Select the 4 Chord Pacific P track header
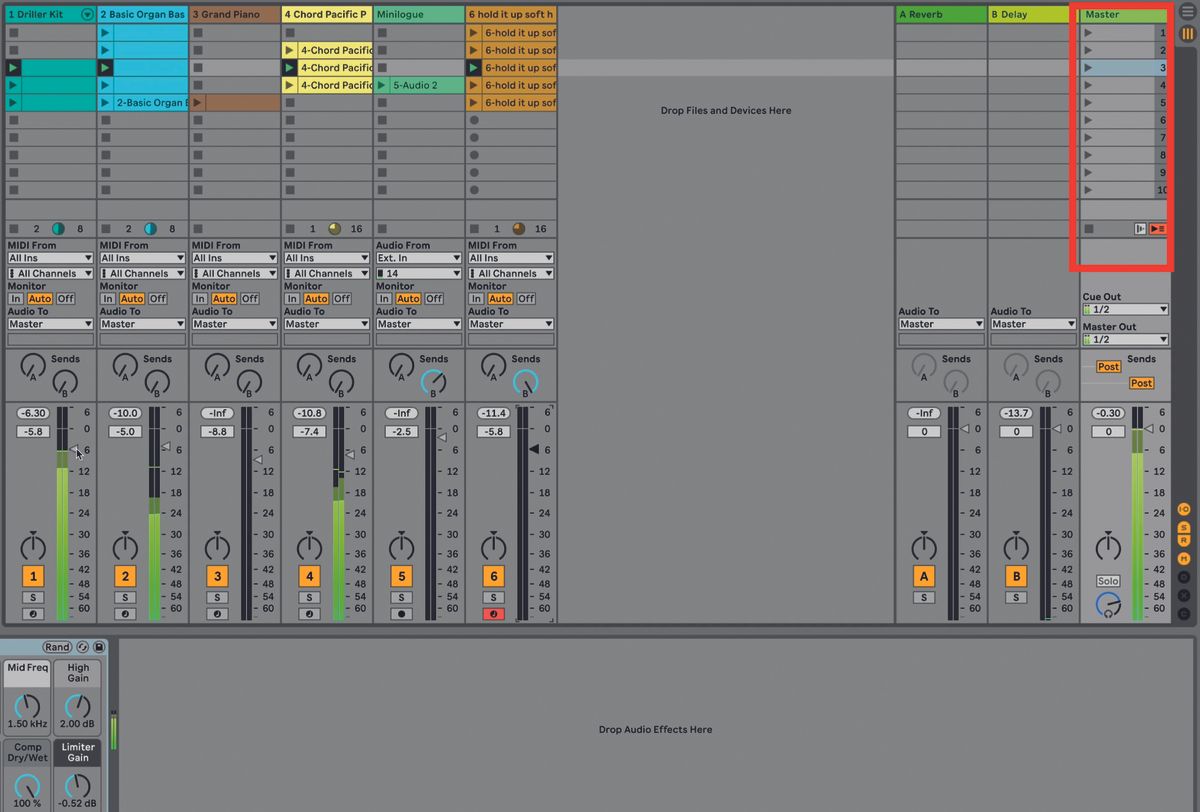The height and width of the screenshot is (812, 1200). [325, 14]
